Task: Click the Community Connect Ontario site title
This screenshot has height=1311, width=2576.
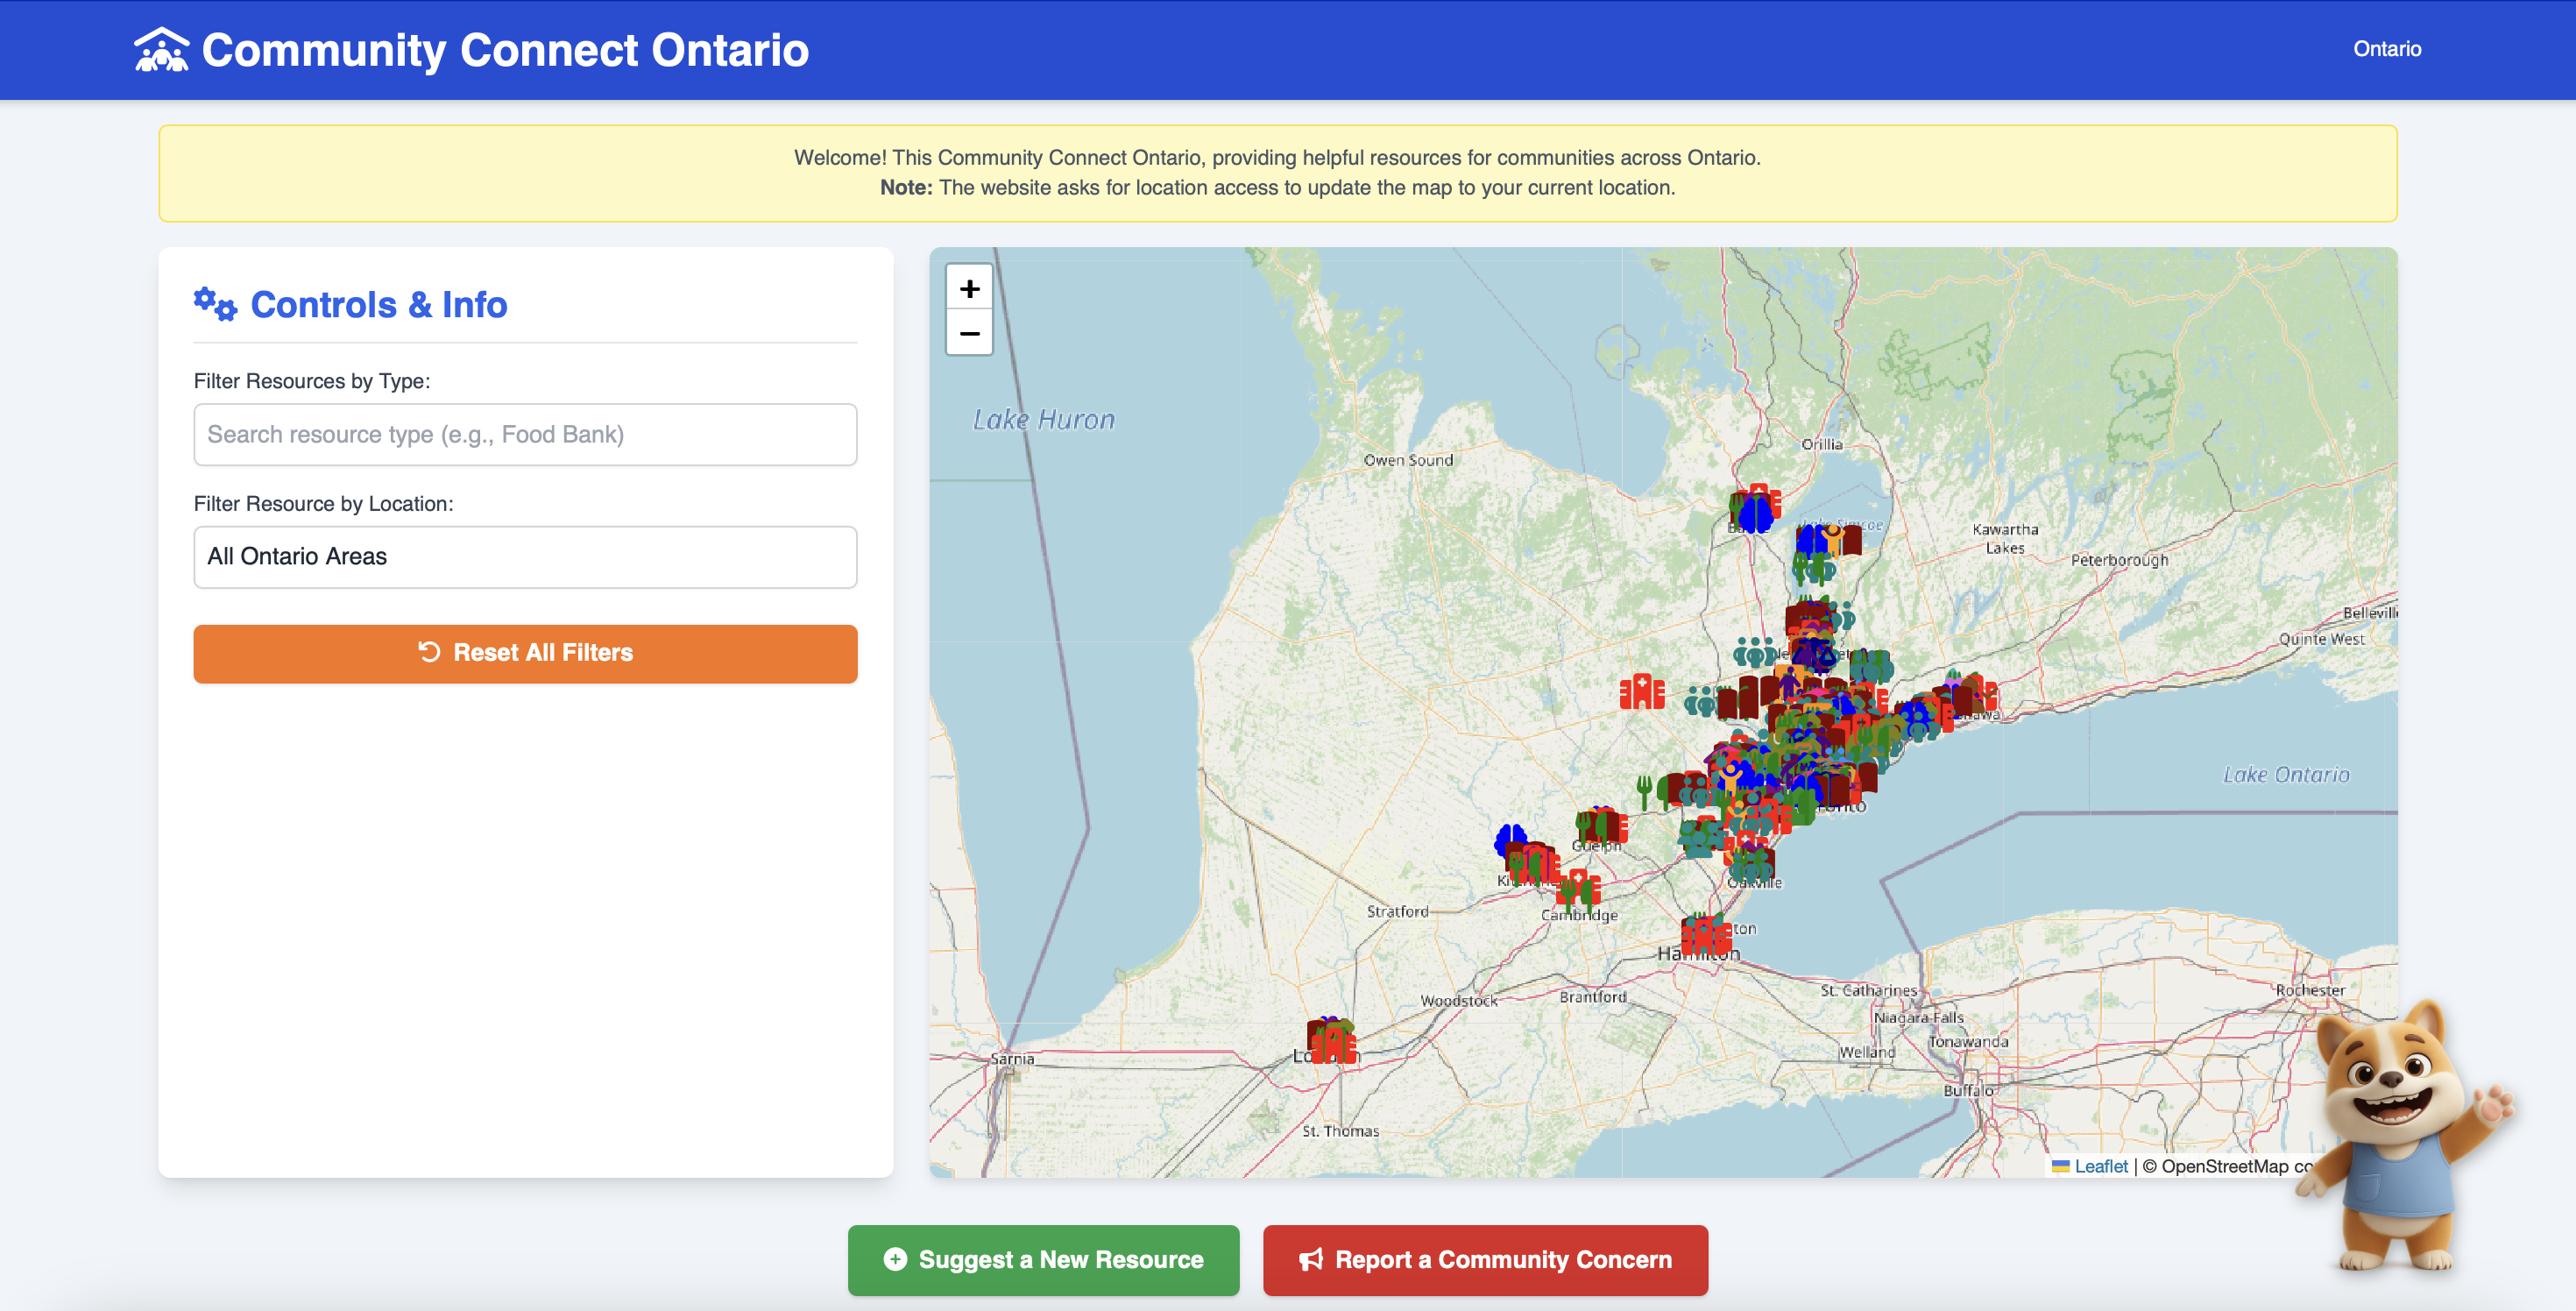Action: coord(505,49)
